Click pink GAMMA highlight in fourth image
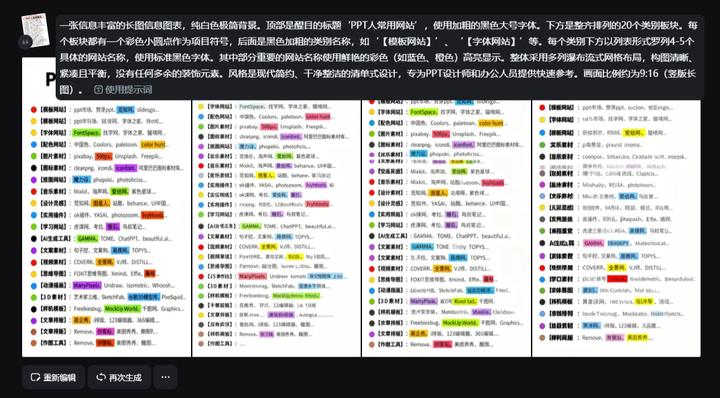Image resolution: width=720 pixels, height=398 pixels. click(593, 243)
